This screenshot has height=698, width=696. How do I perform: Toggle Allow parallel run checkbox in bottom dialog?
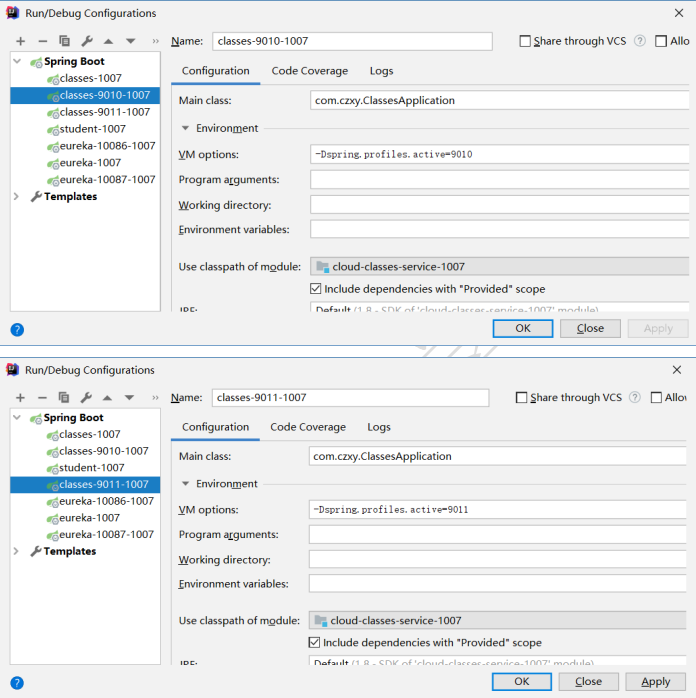coord(656,398)
